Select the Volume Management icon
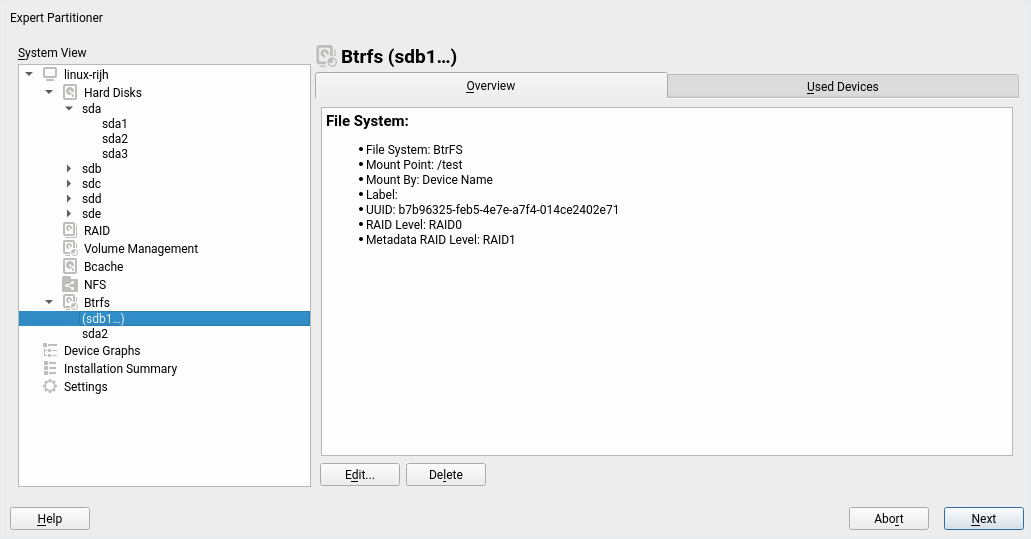Screen dimensions: 1031x539 pos(70,249)
